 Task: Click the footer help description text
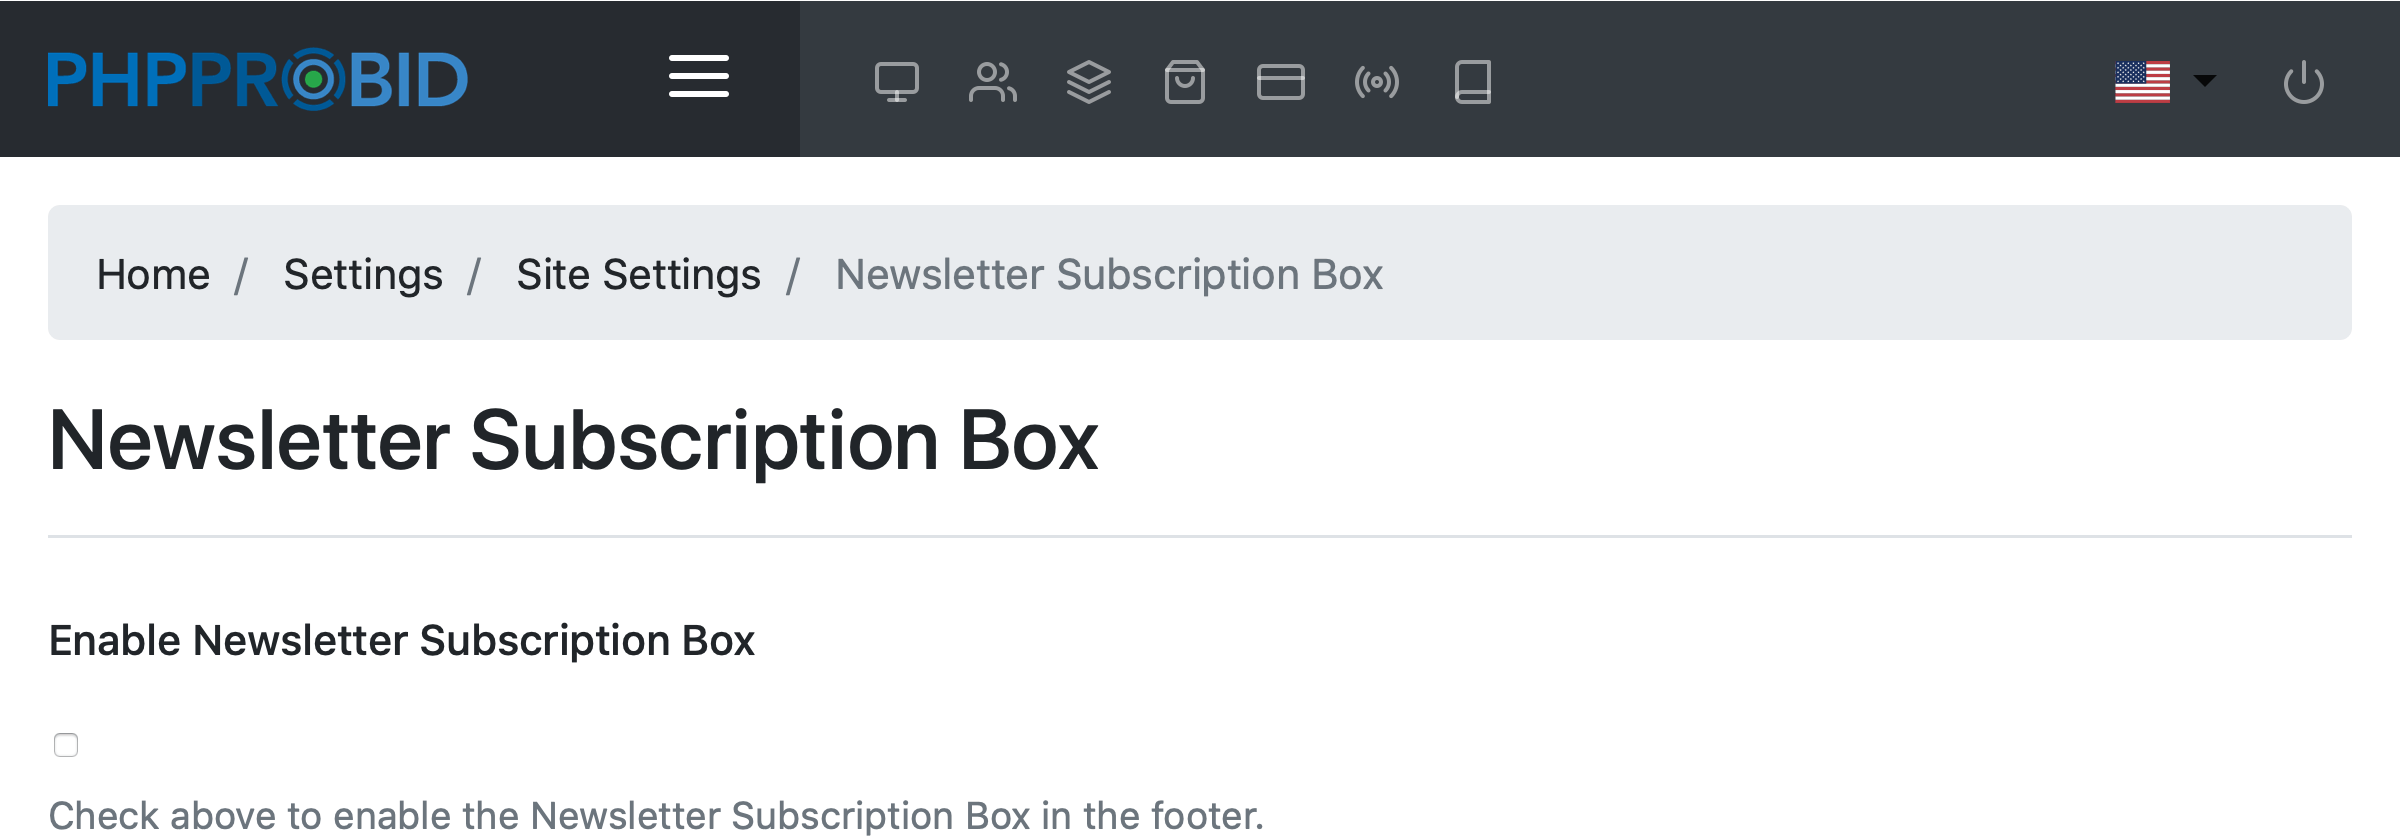(656, 815)
